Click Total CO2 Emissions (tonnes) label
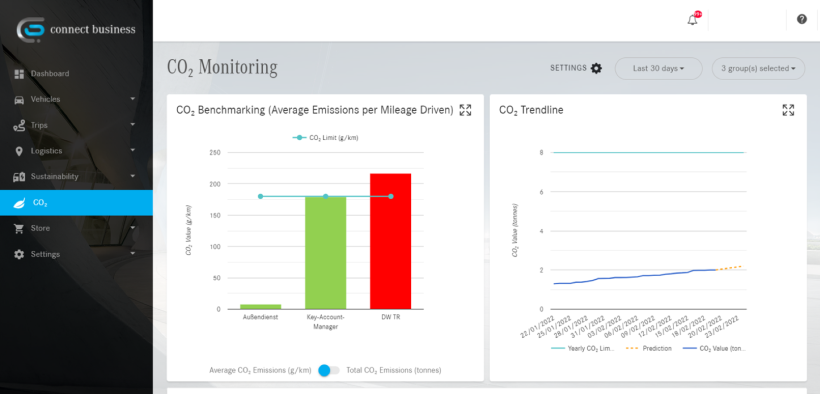Image resolution: width=820 pixels, height=394 pixels. [394, 370]
